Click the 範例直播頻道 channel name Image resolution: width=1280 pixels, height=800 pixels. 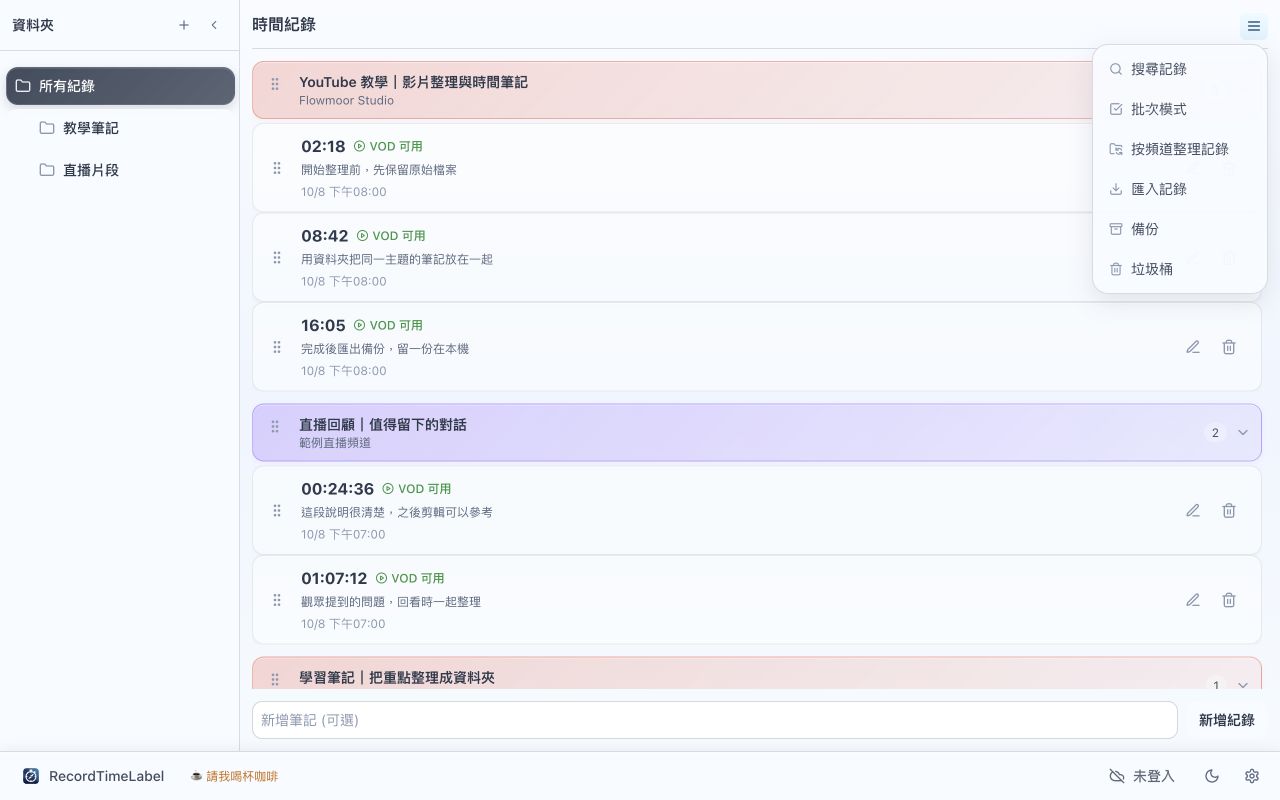pyautogui.click(x=335, y=442)
